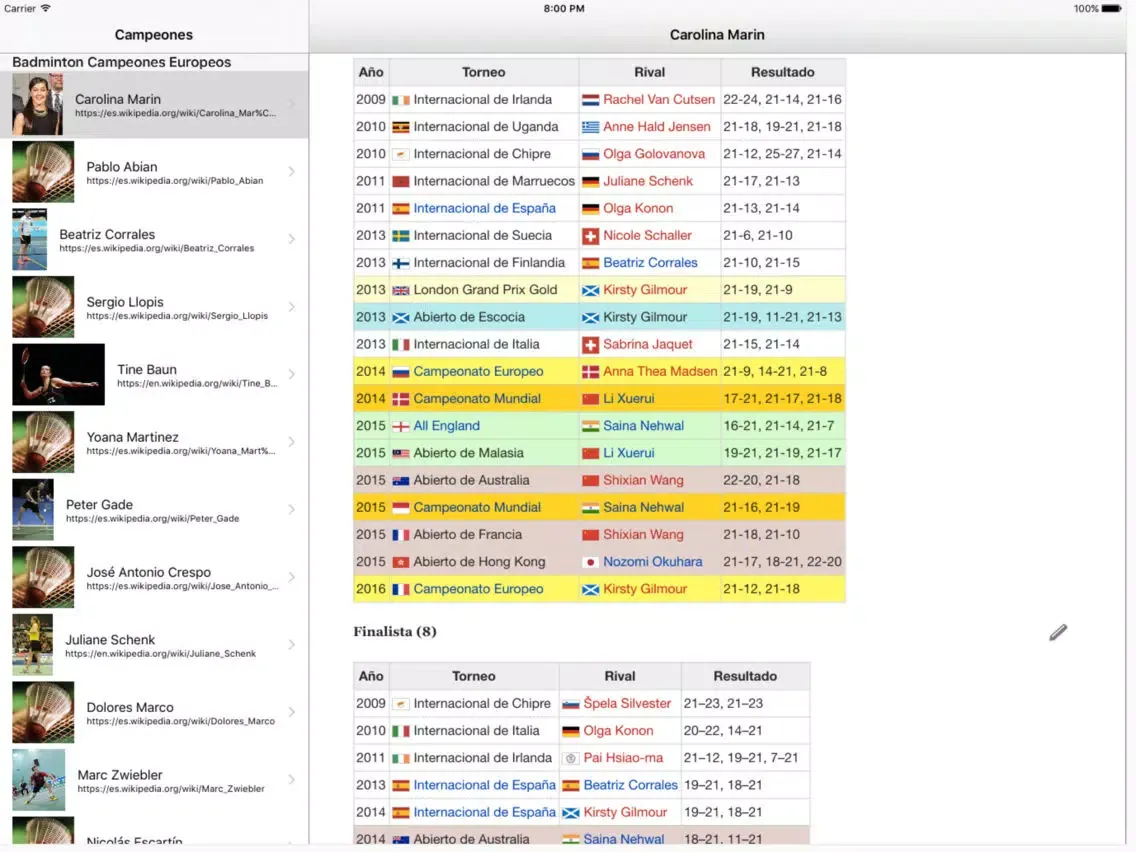This screenshot has height=852, width=1136.
Task: Open Shixian Wang link in Abierto de Francia row
Action: pyautogui.click(x=643, y=535)
